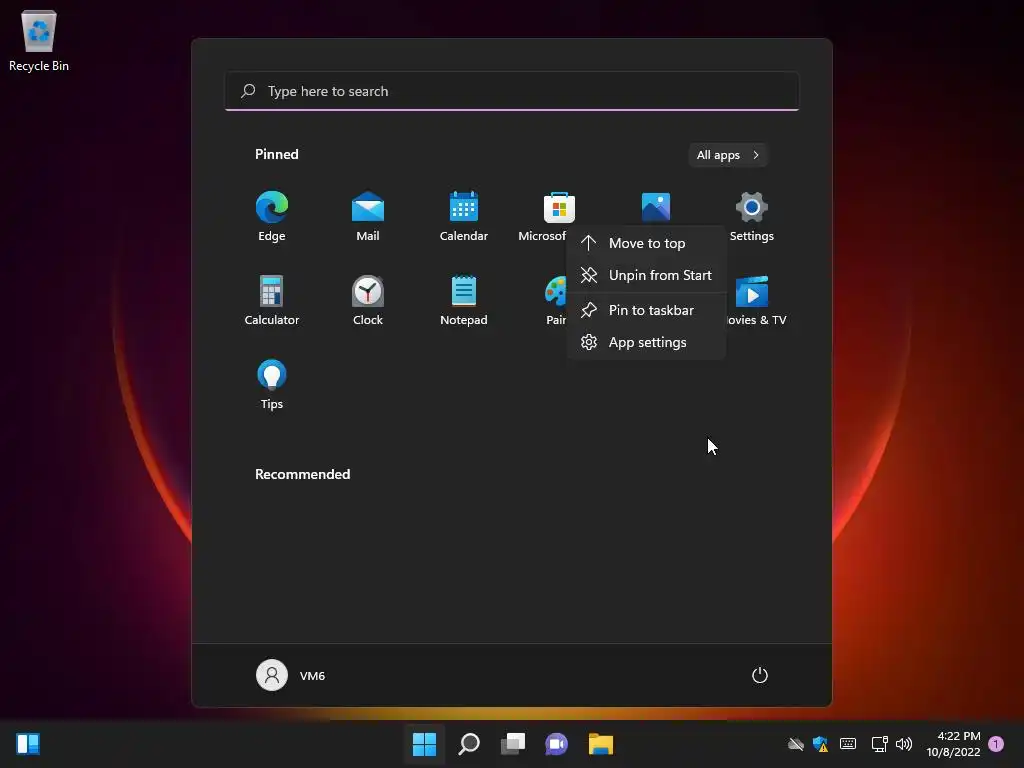Click the volume speaker tray icon
The height and width of the screenshot is (768, 1024).
tap(904, 744)
